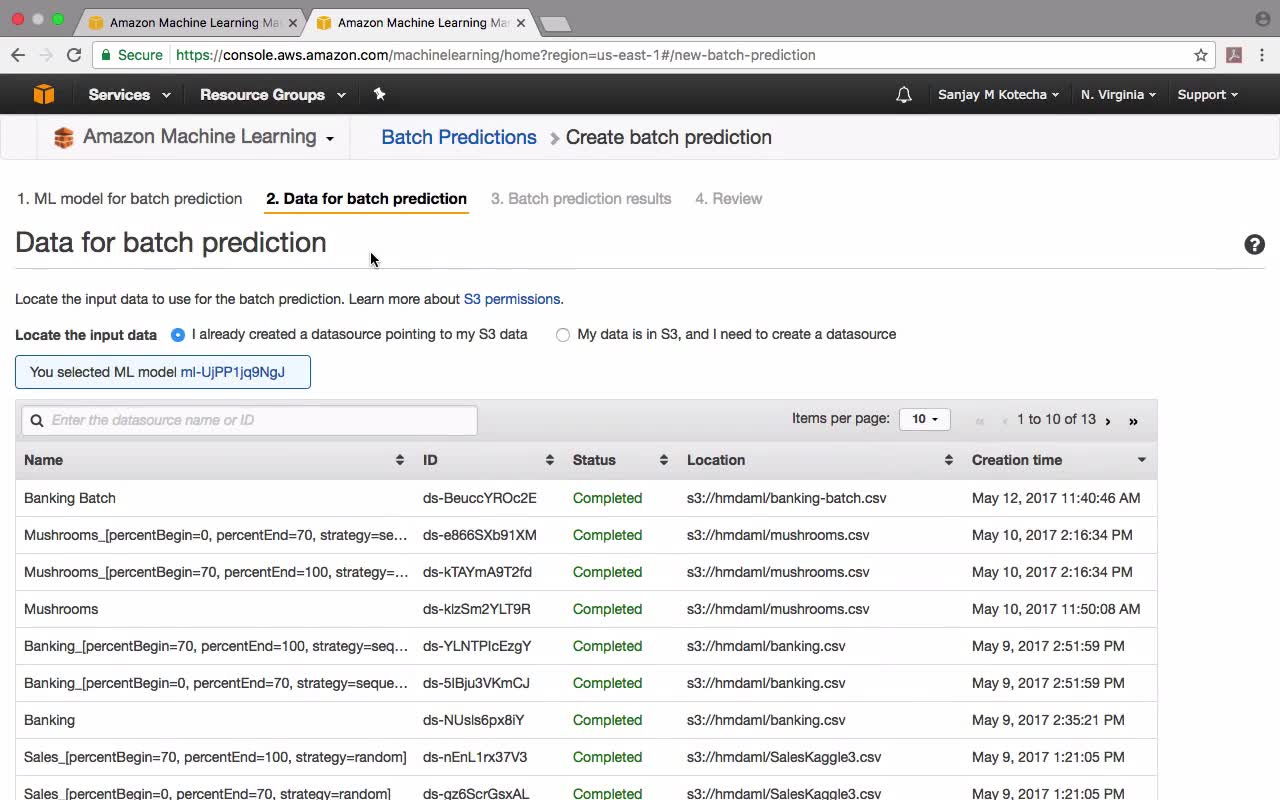This screenshot has height=800, width=1280.
Task: Click the Batch Predictions breadcrumb link
Action: [459, 138]
